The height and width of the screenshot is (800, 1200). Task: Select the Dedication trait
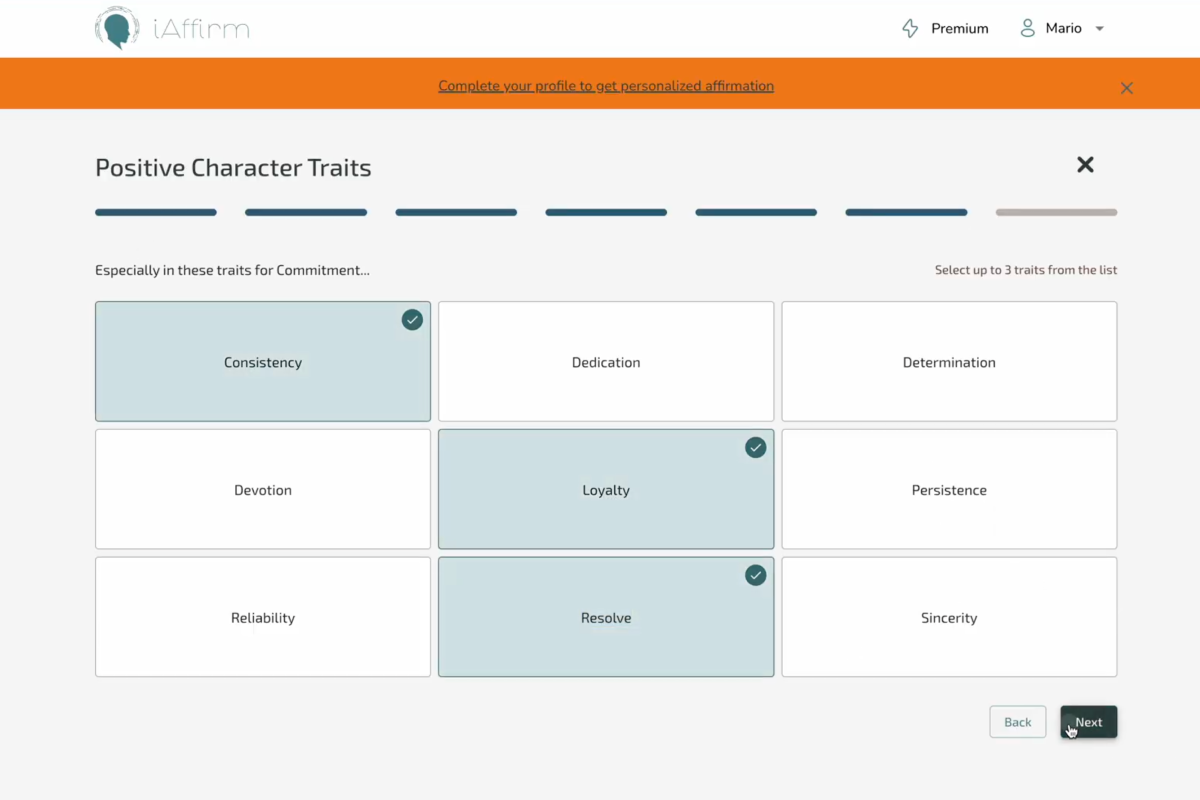(606, 361)
